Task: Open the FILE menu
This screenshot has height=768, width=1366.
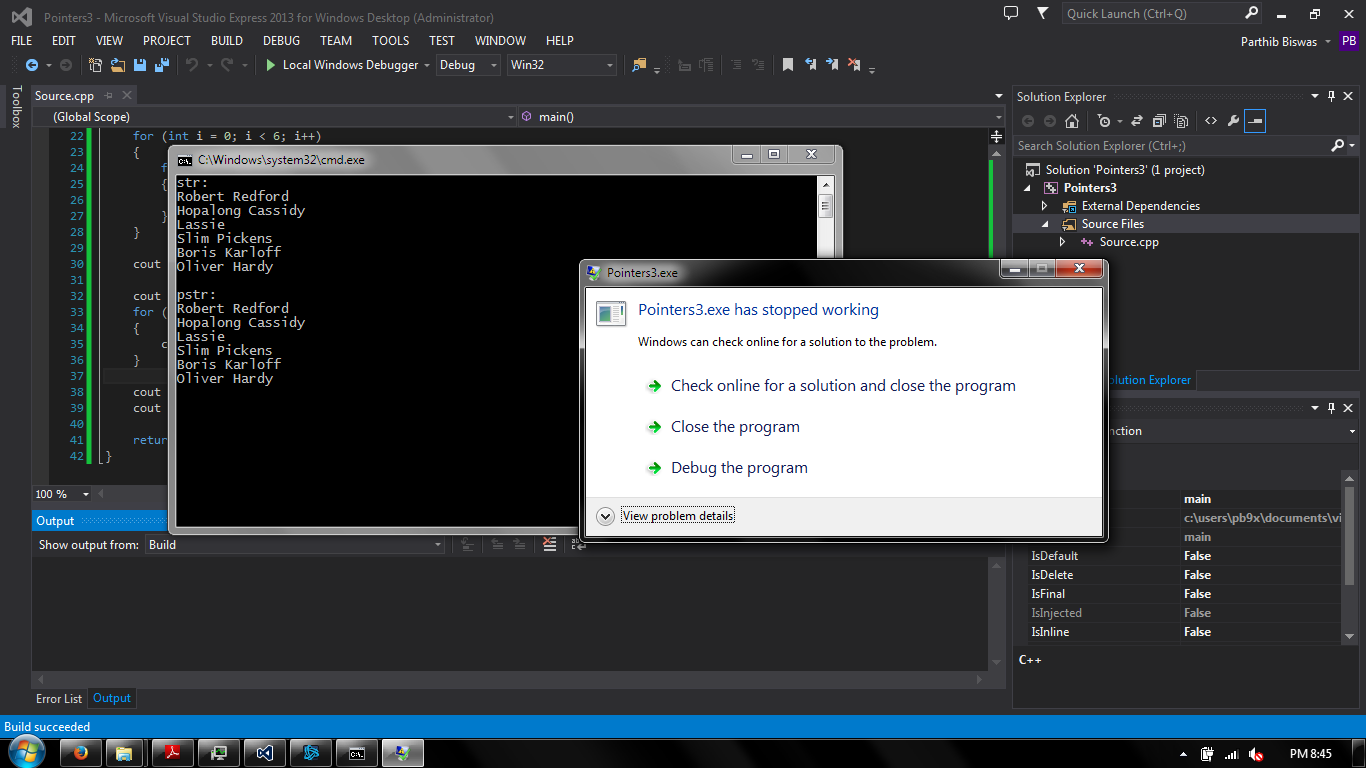Action: (21, 41)
